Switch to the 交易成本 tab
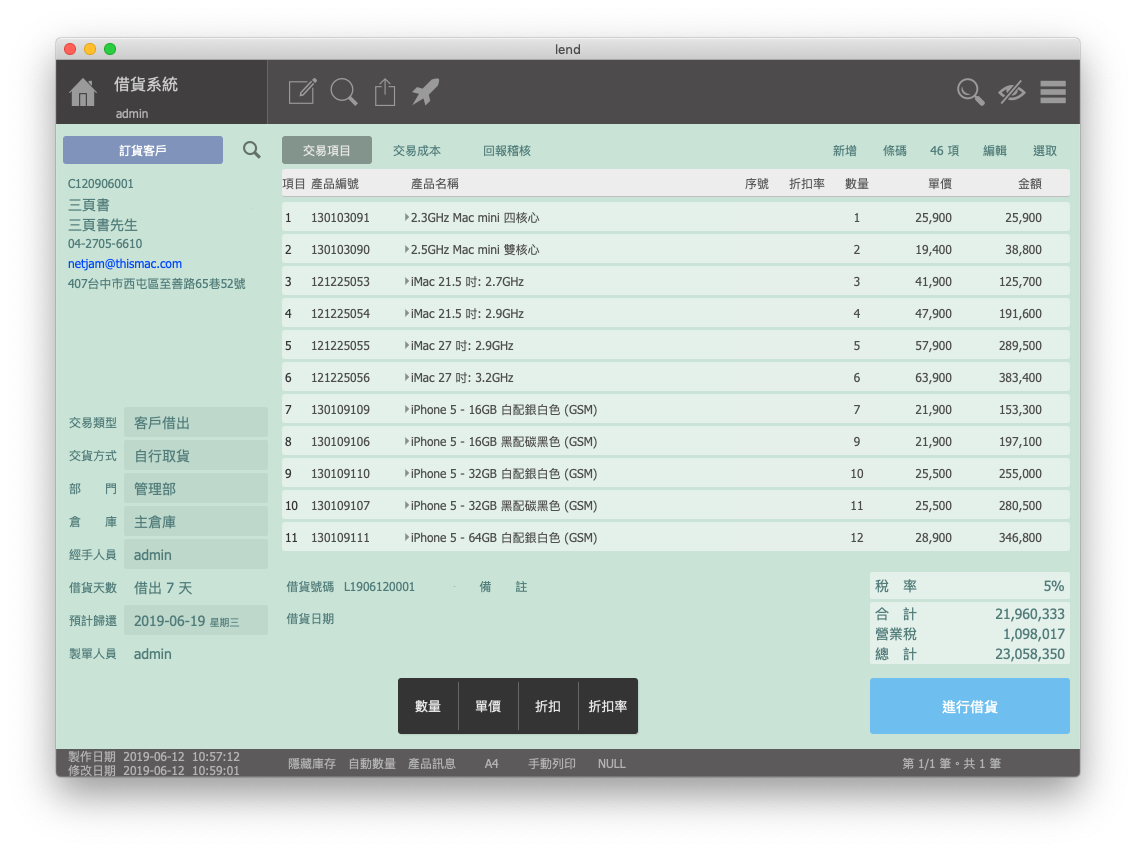 pos(417,151)
